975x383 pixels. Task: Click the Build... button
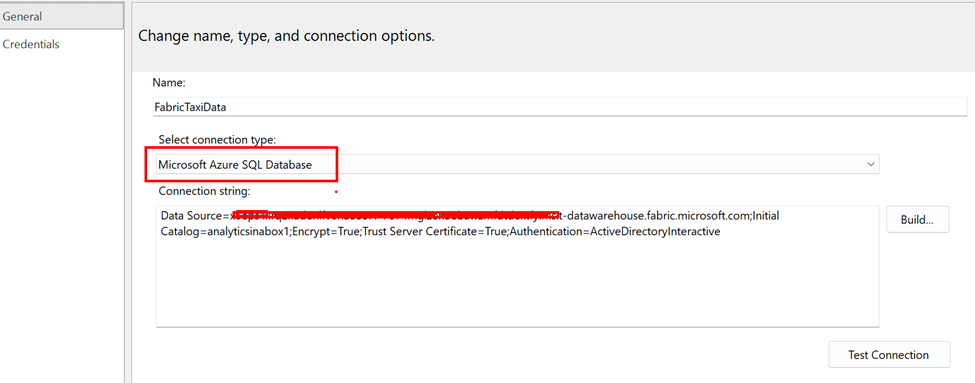click(x=917, y=219)
